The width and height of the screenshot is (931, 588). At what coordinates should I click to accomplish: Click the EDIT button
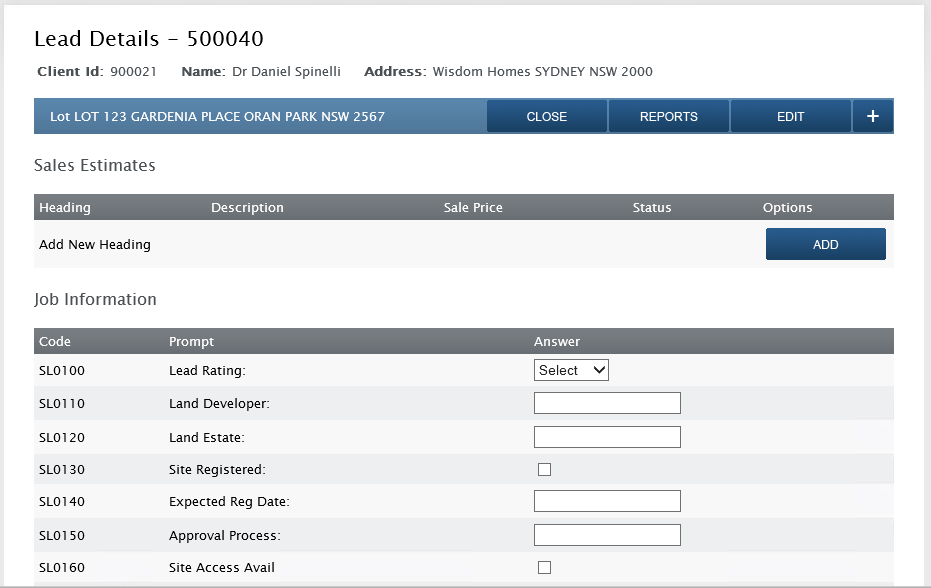(791, 116)
